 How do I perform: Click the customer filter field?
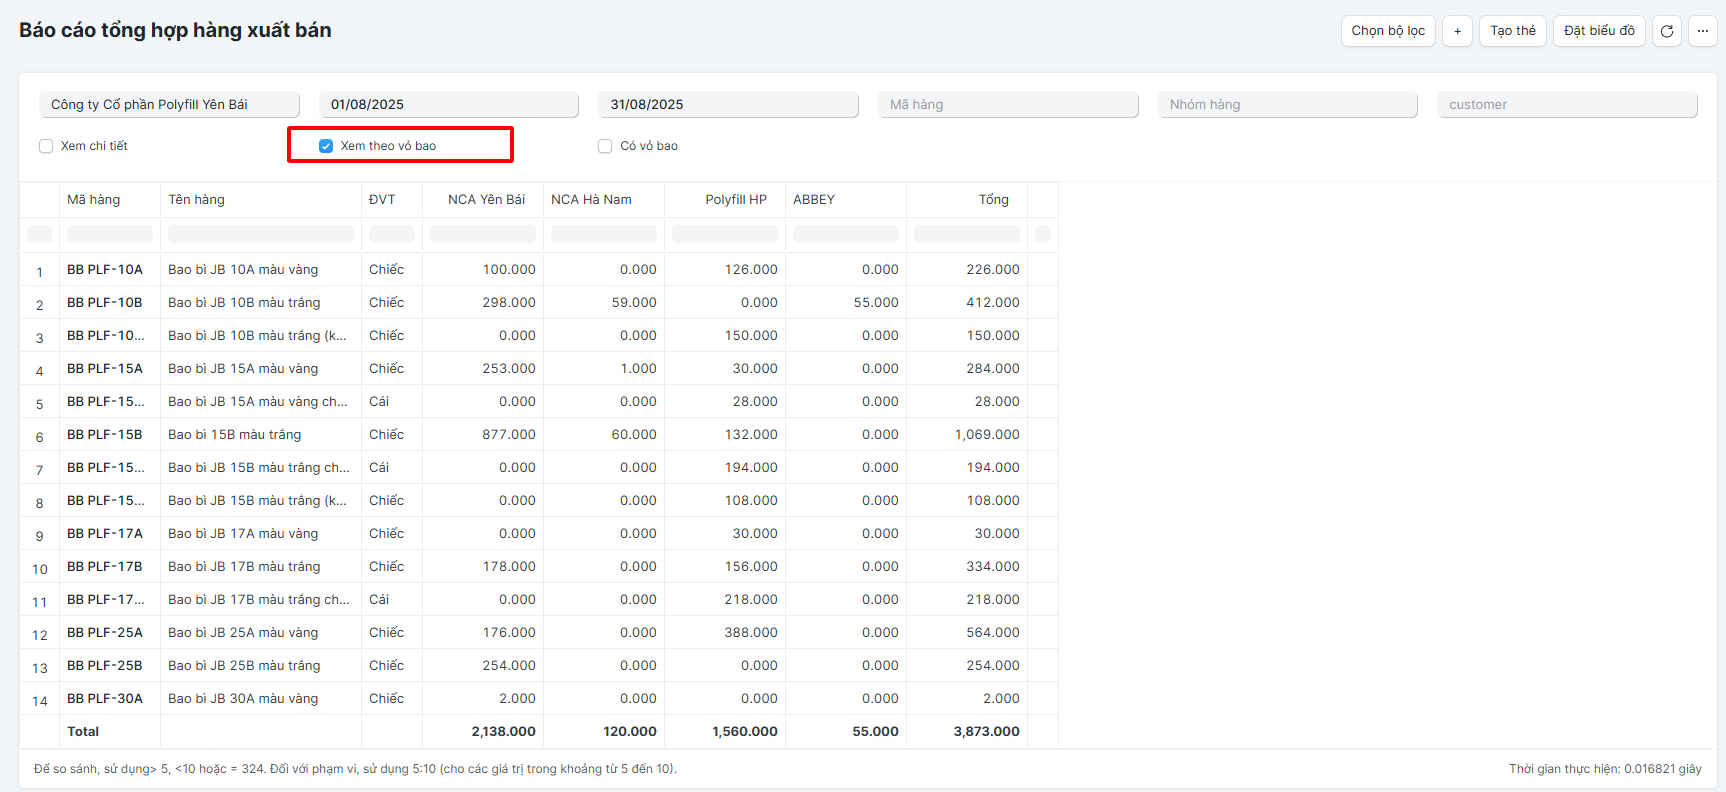[1568, 105]
